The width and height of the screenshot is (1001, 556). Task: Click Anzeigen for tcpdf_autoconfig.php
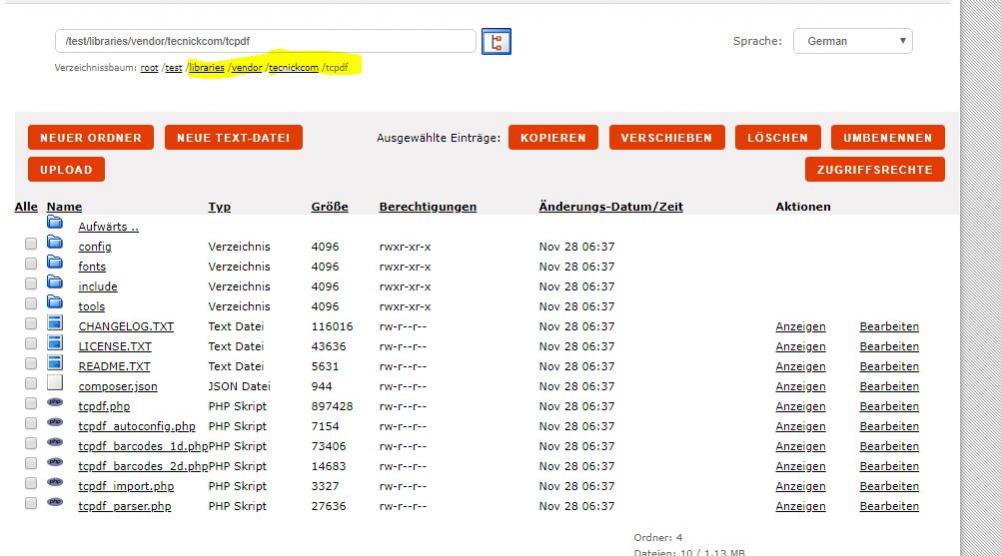pyautogui.click(x=800, y=426)
